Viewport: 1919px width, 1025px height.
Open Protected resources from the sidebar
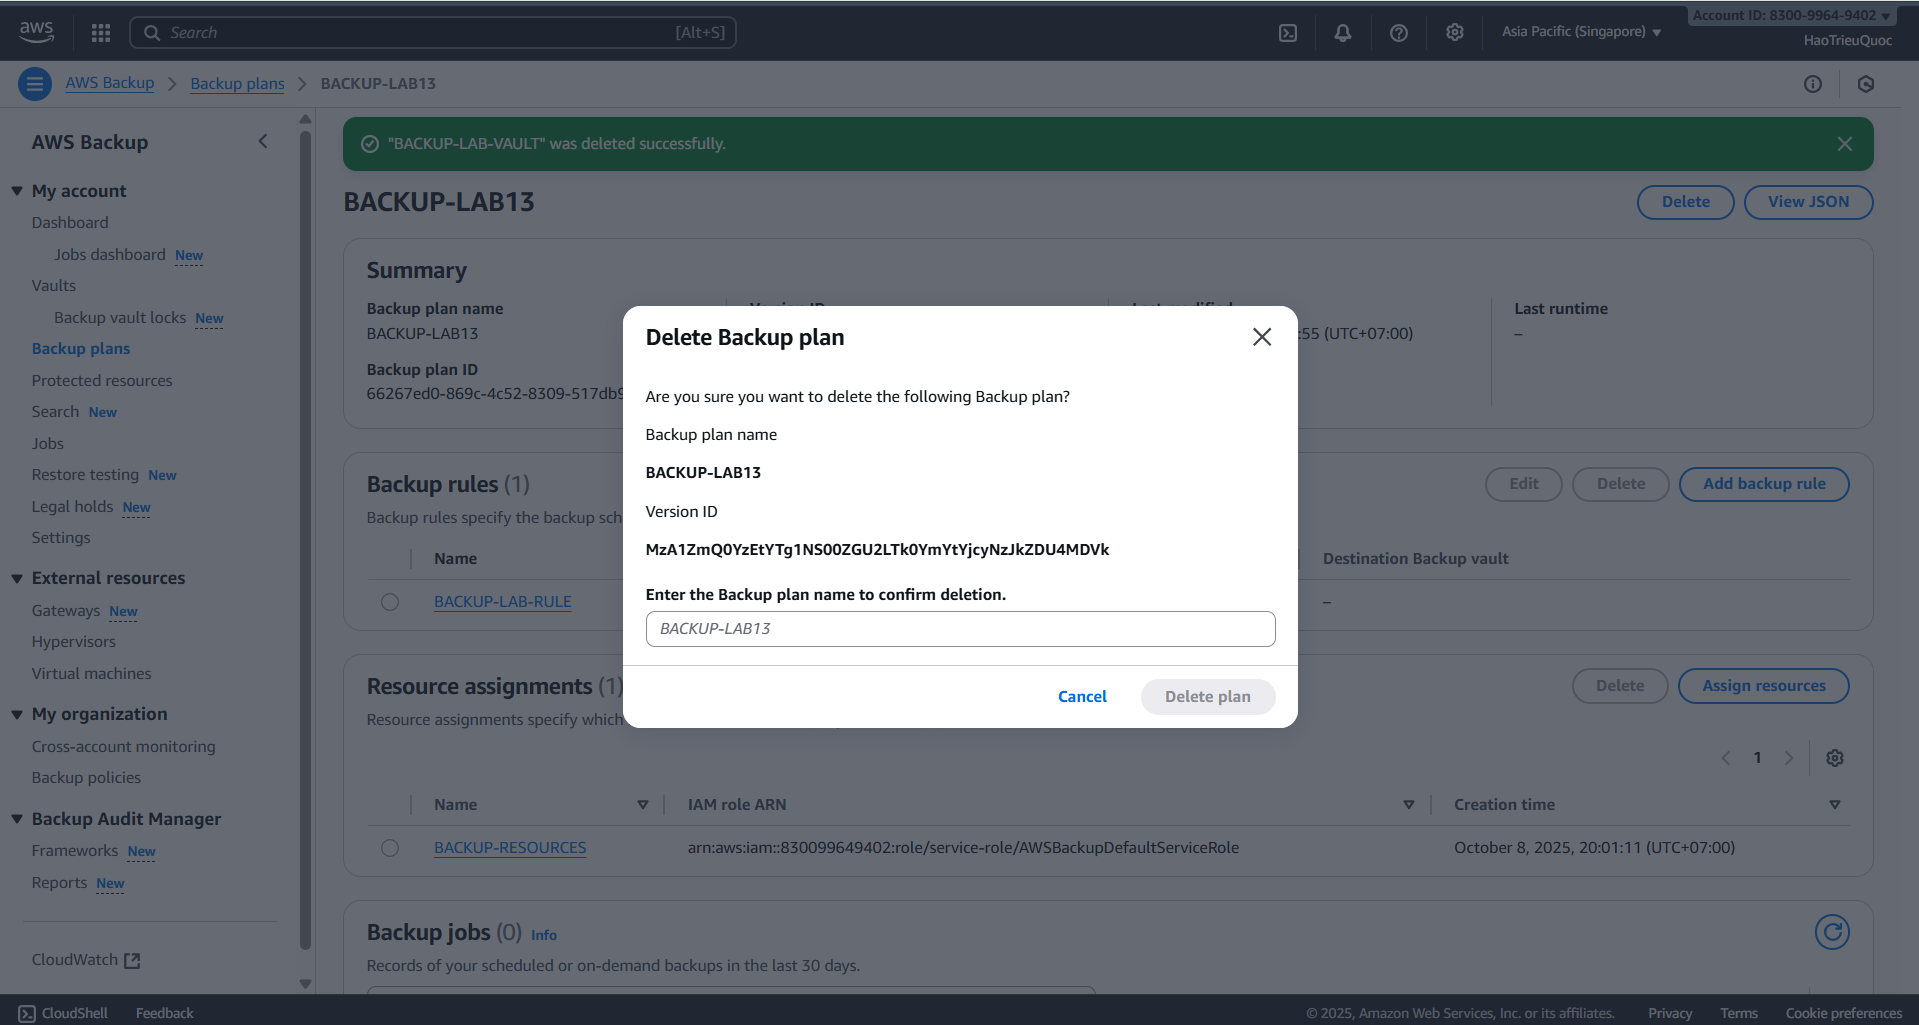101,380
